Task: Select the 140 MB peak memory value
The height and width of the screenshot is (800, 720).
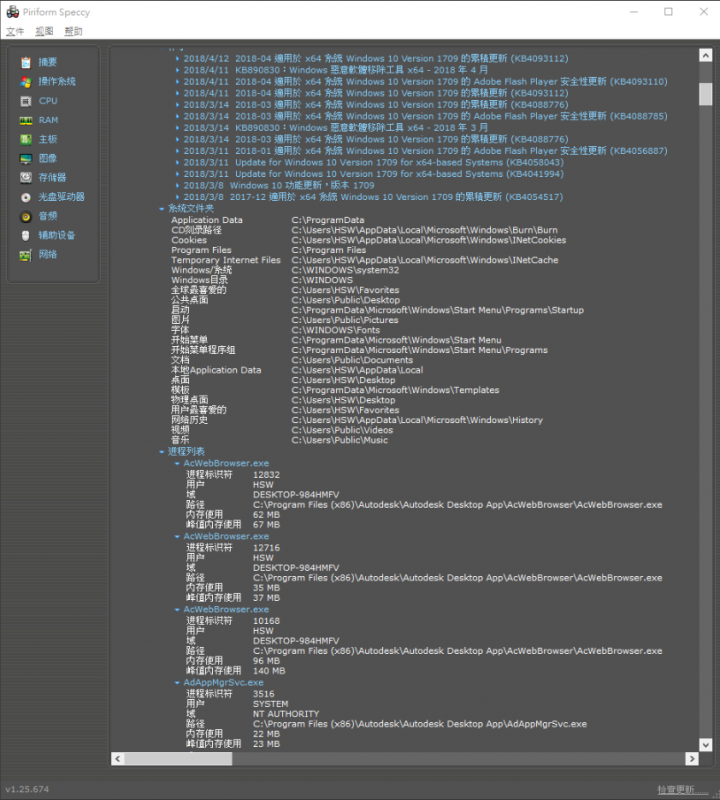Action: coord(269,671)
